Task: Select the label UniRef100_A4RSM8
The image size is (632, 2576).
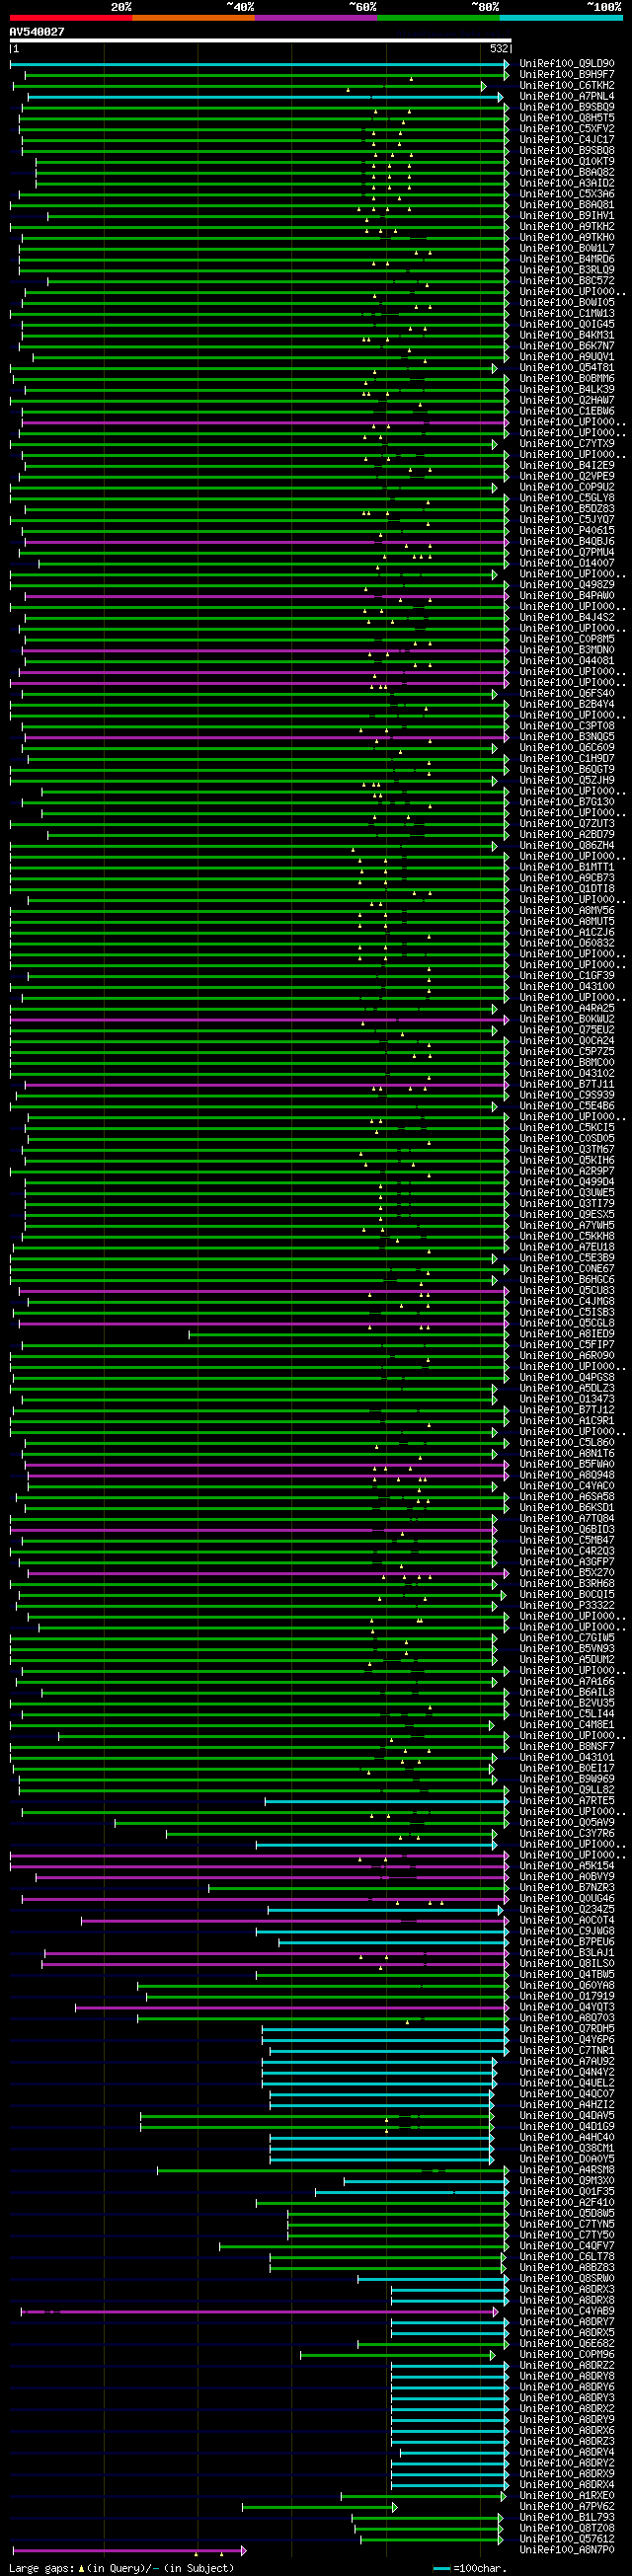Action: pos(567,2170)
